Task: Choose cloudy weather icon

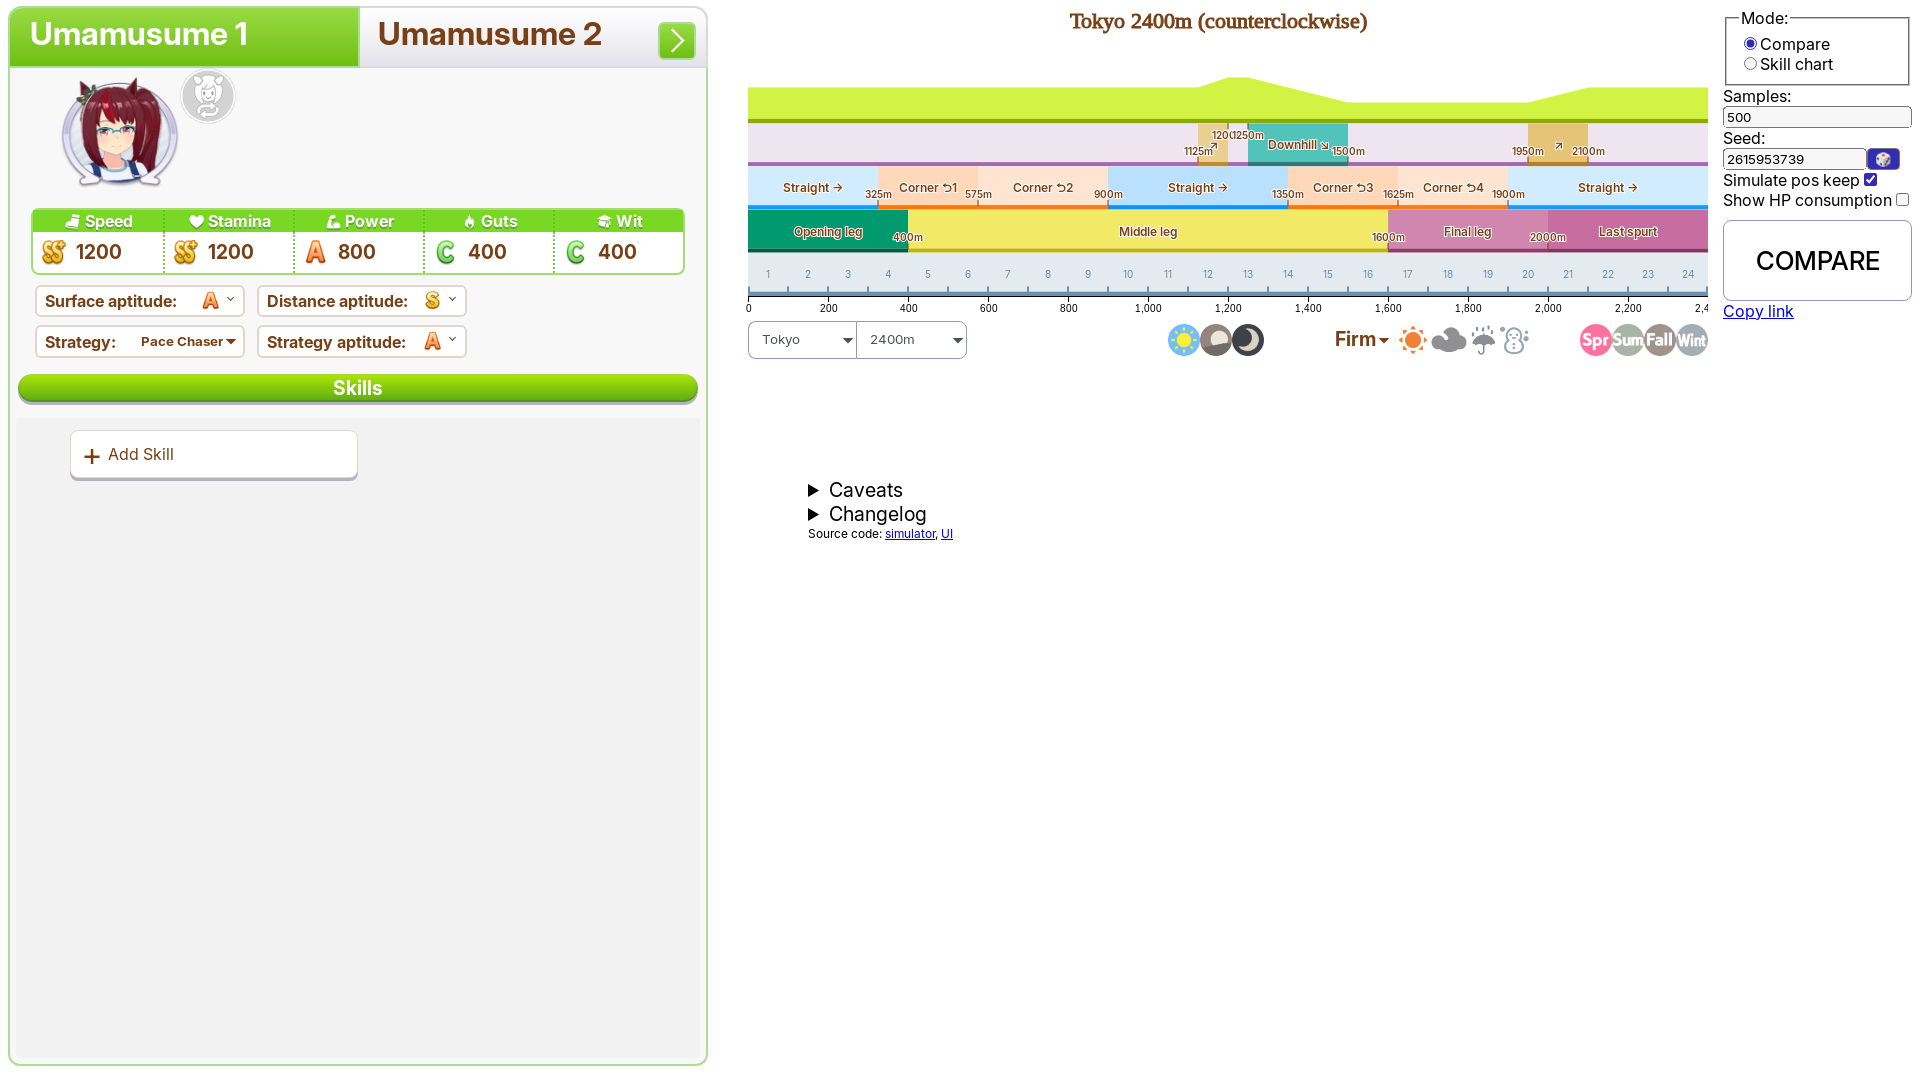Action: click(x=1448, y=340)
